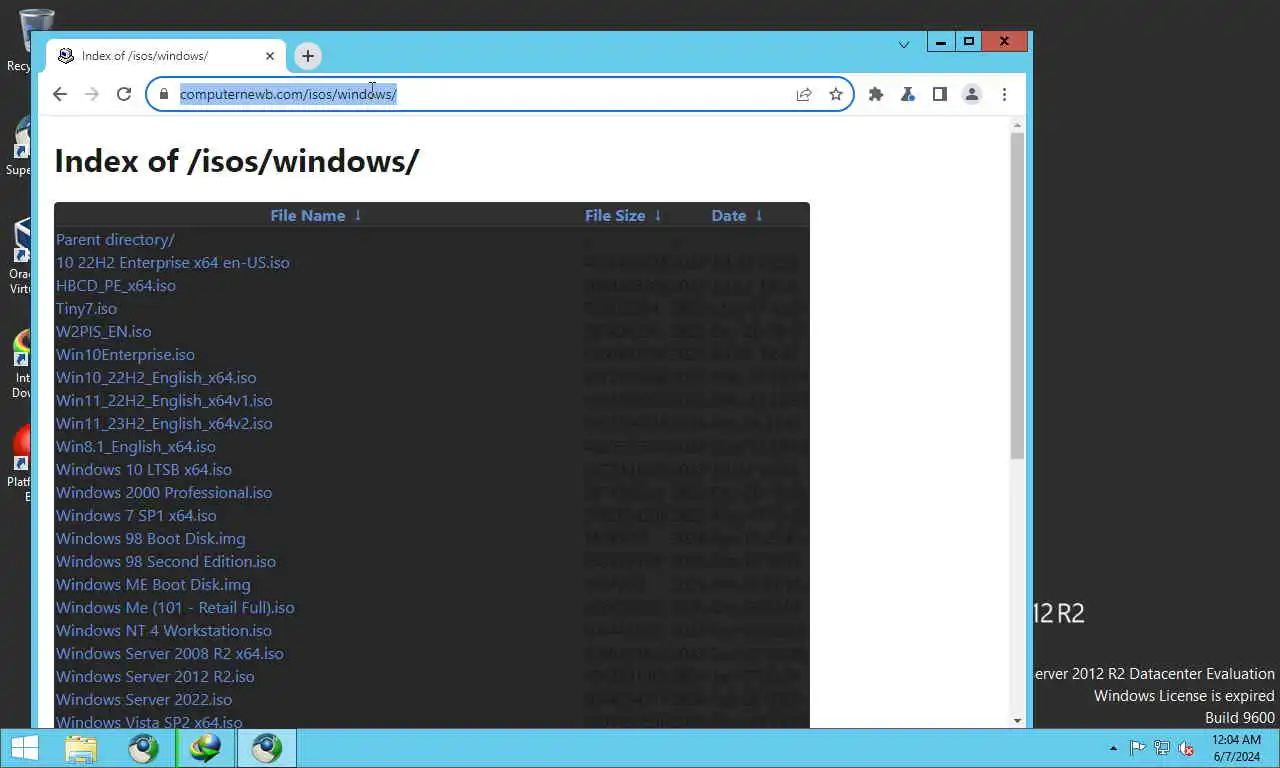Click the Tiny7.iso file link
1280x768 pixels.
coord(86,309)
